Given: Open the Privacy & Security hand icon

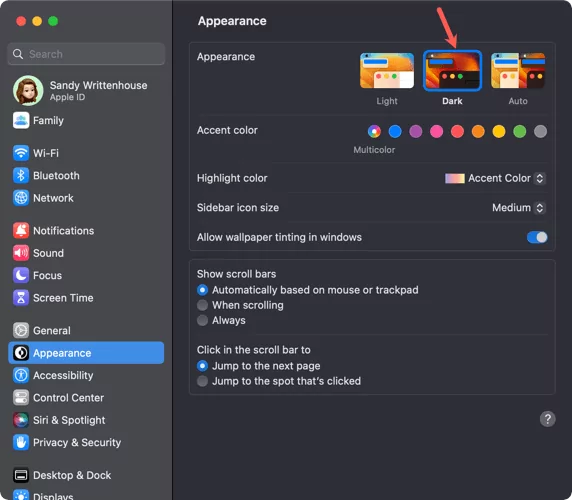Looking at the screenshot, I should pyautogui.click(x=21, y=442).
